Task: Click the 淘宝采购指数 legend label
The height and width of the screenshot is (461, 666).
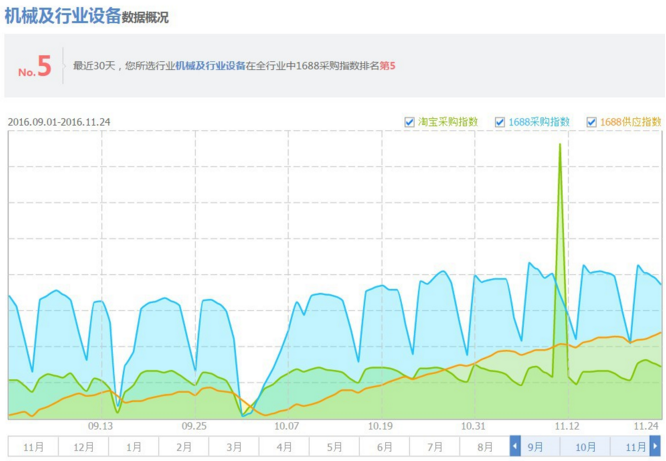Action: pos(448,122)
